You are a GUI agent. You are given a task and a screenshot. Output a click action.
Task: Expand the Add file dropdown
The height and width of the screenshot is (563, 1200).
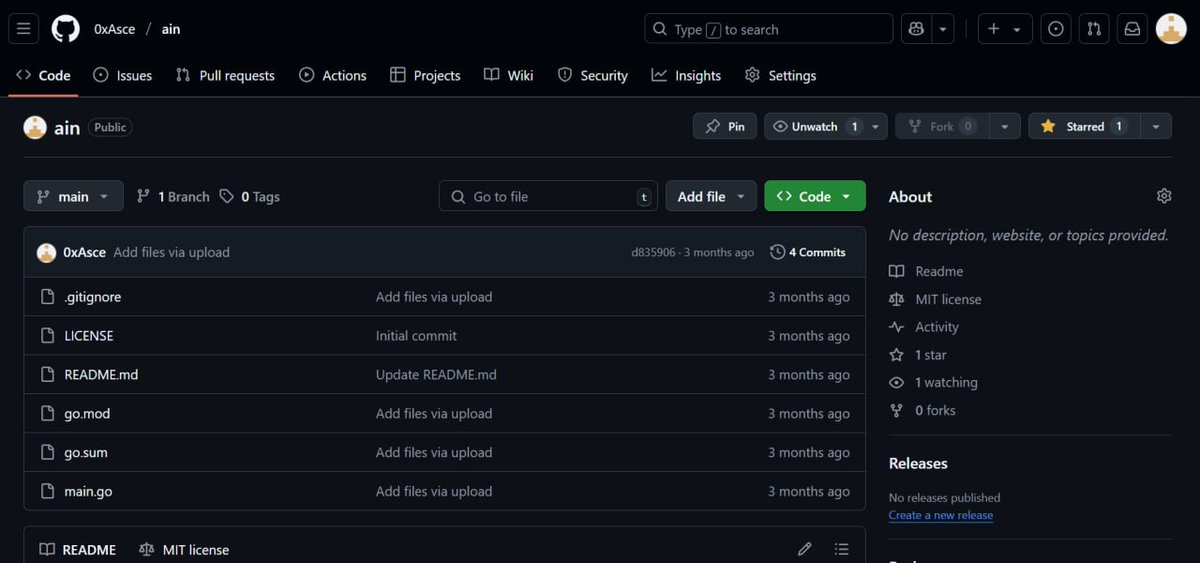(711, 196)
